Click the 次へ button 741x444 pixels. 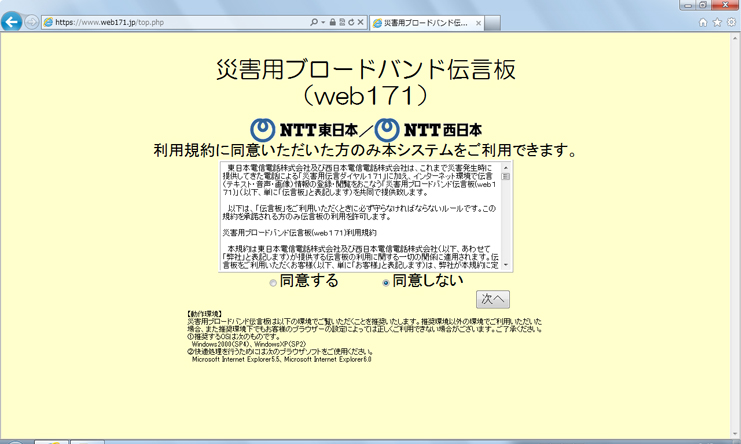(493, 299)
